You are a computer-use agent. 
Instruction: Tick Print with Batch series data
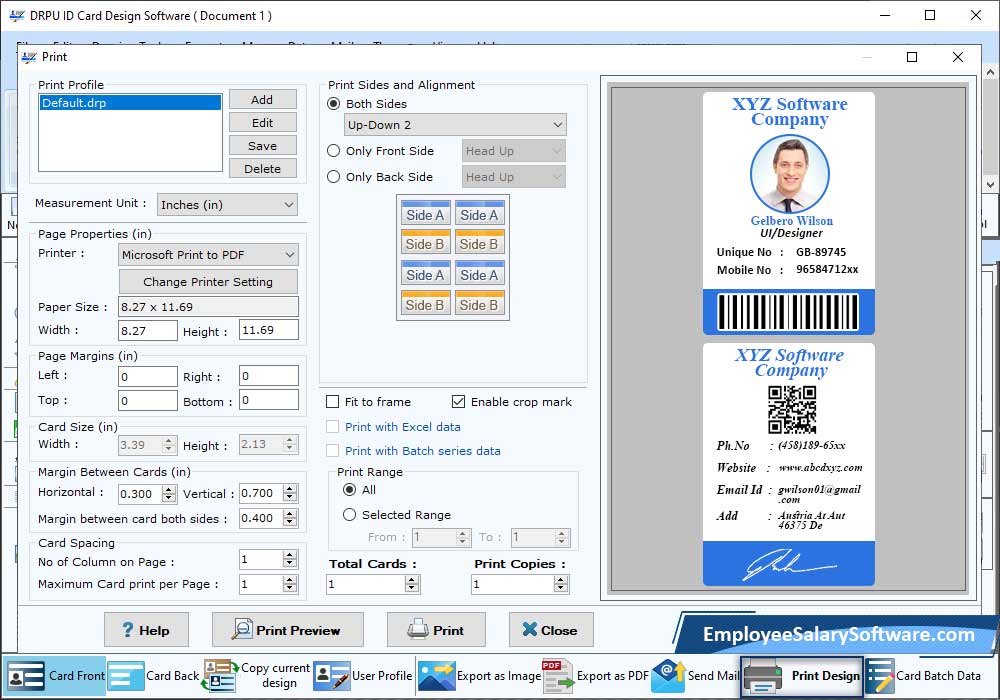click(x=332, y=451)
